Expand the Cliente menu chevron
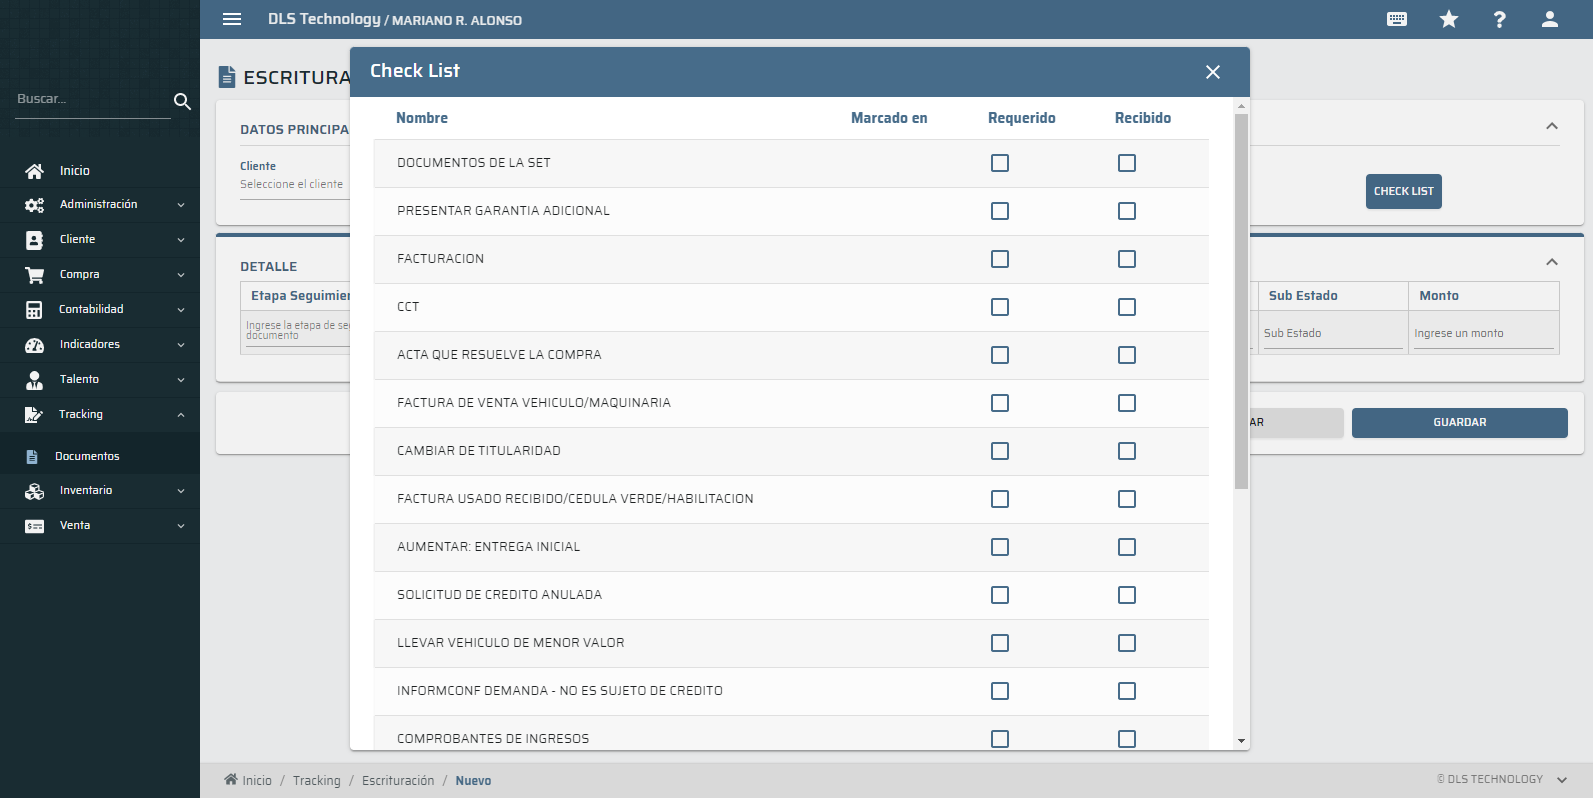 click(181, 240)
